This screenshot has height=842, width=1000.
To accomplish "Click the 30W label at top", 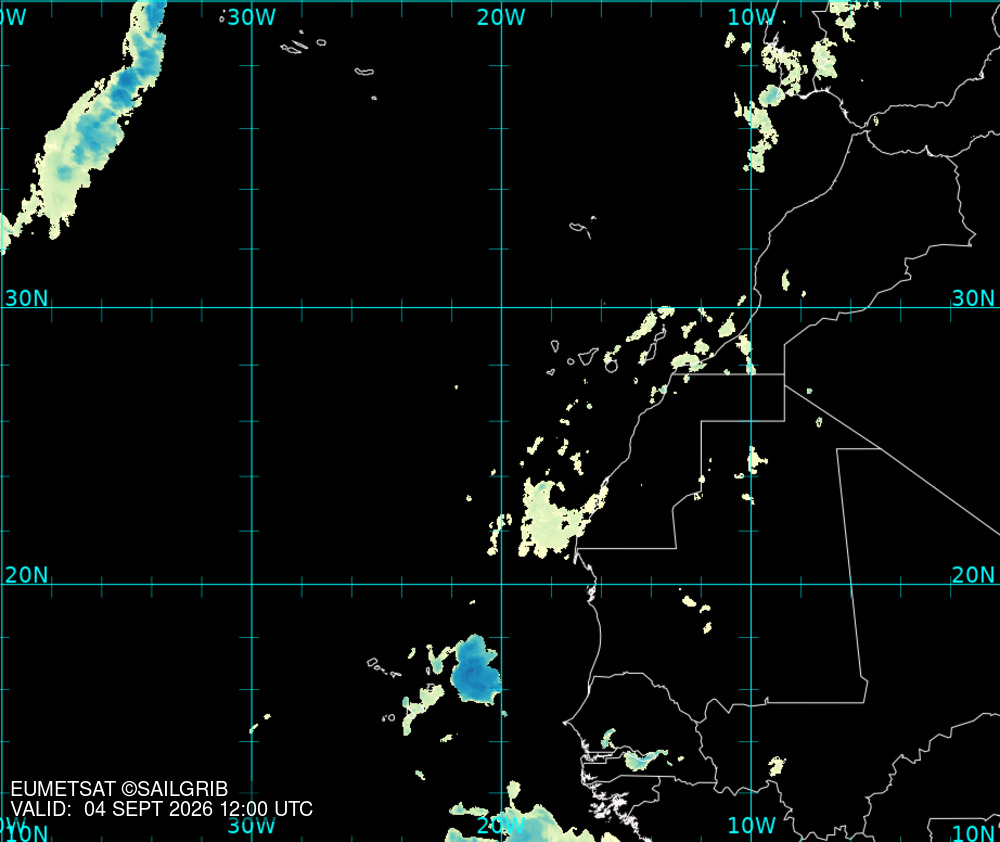I will [x=251, y=17].
